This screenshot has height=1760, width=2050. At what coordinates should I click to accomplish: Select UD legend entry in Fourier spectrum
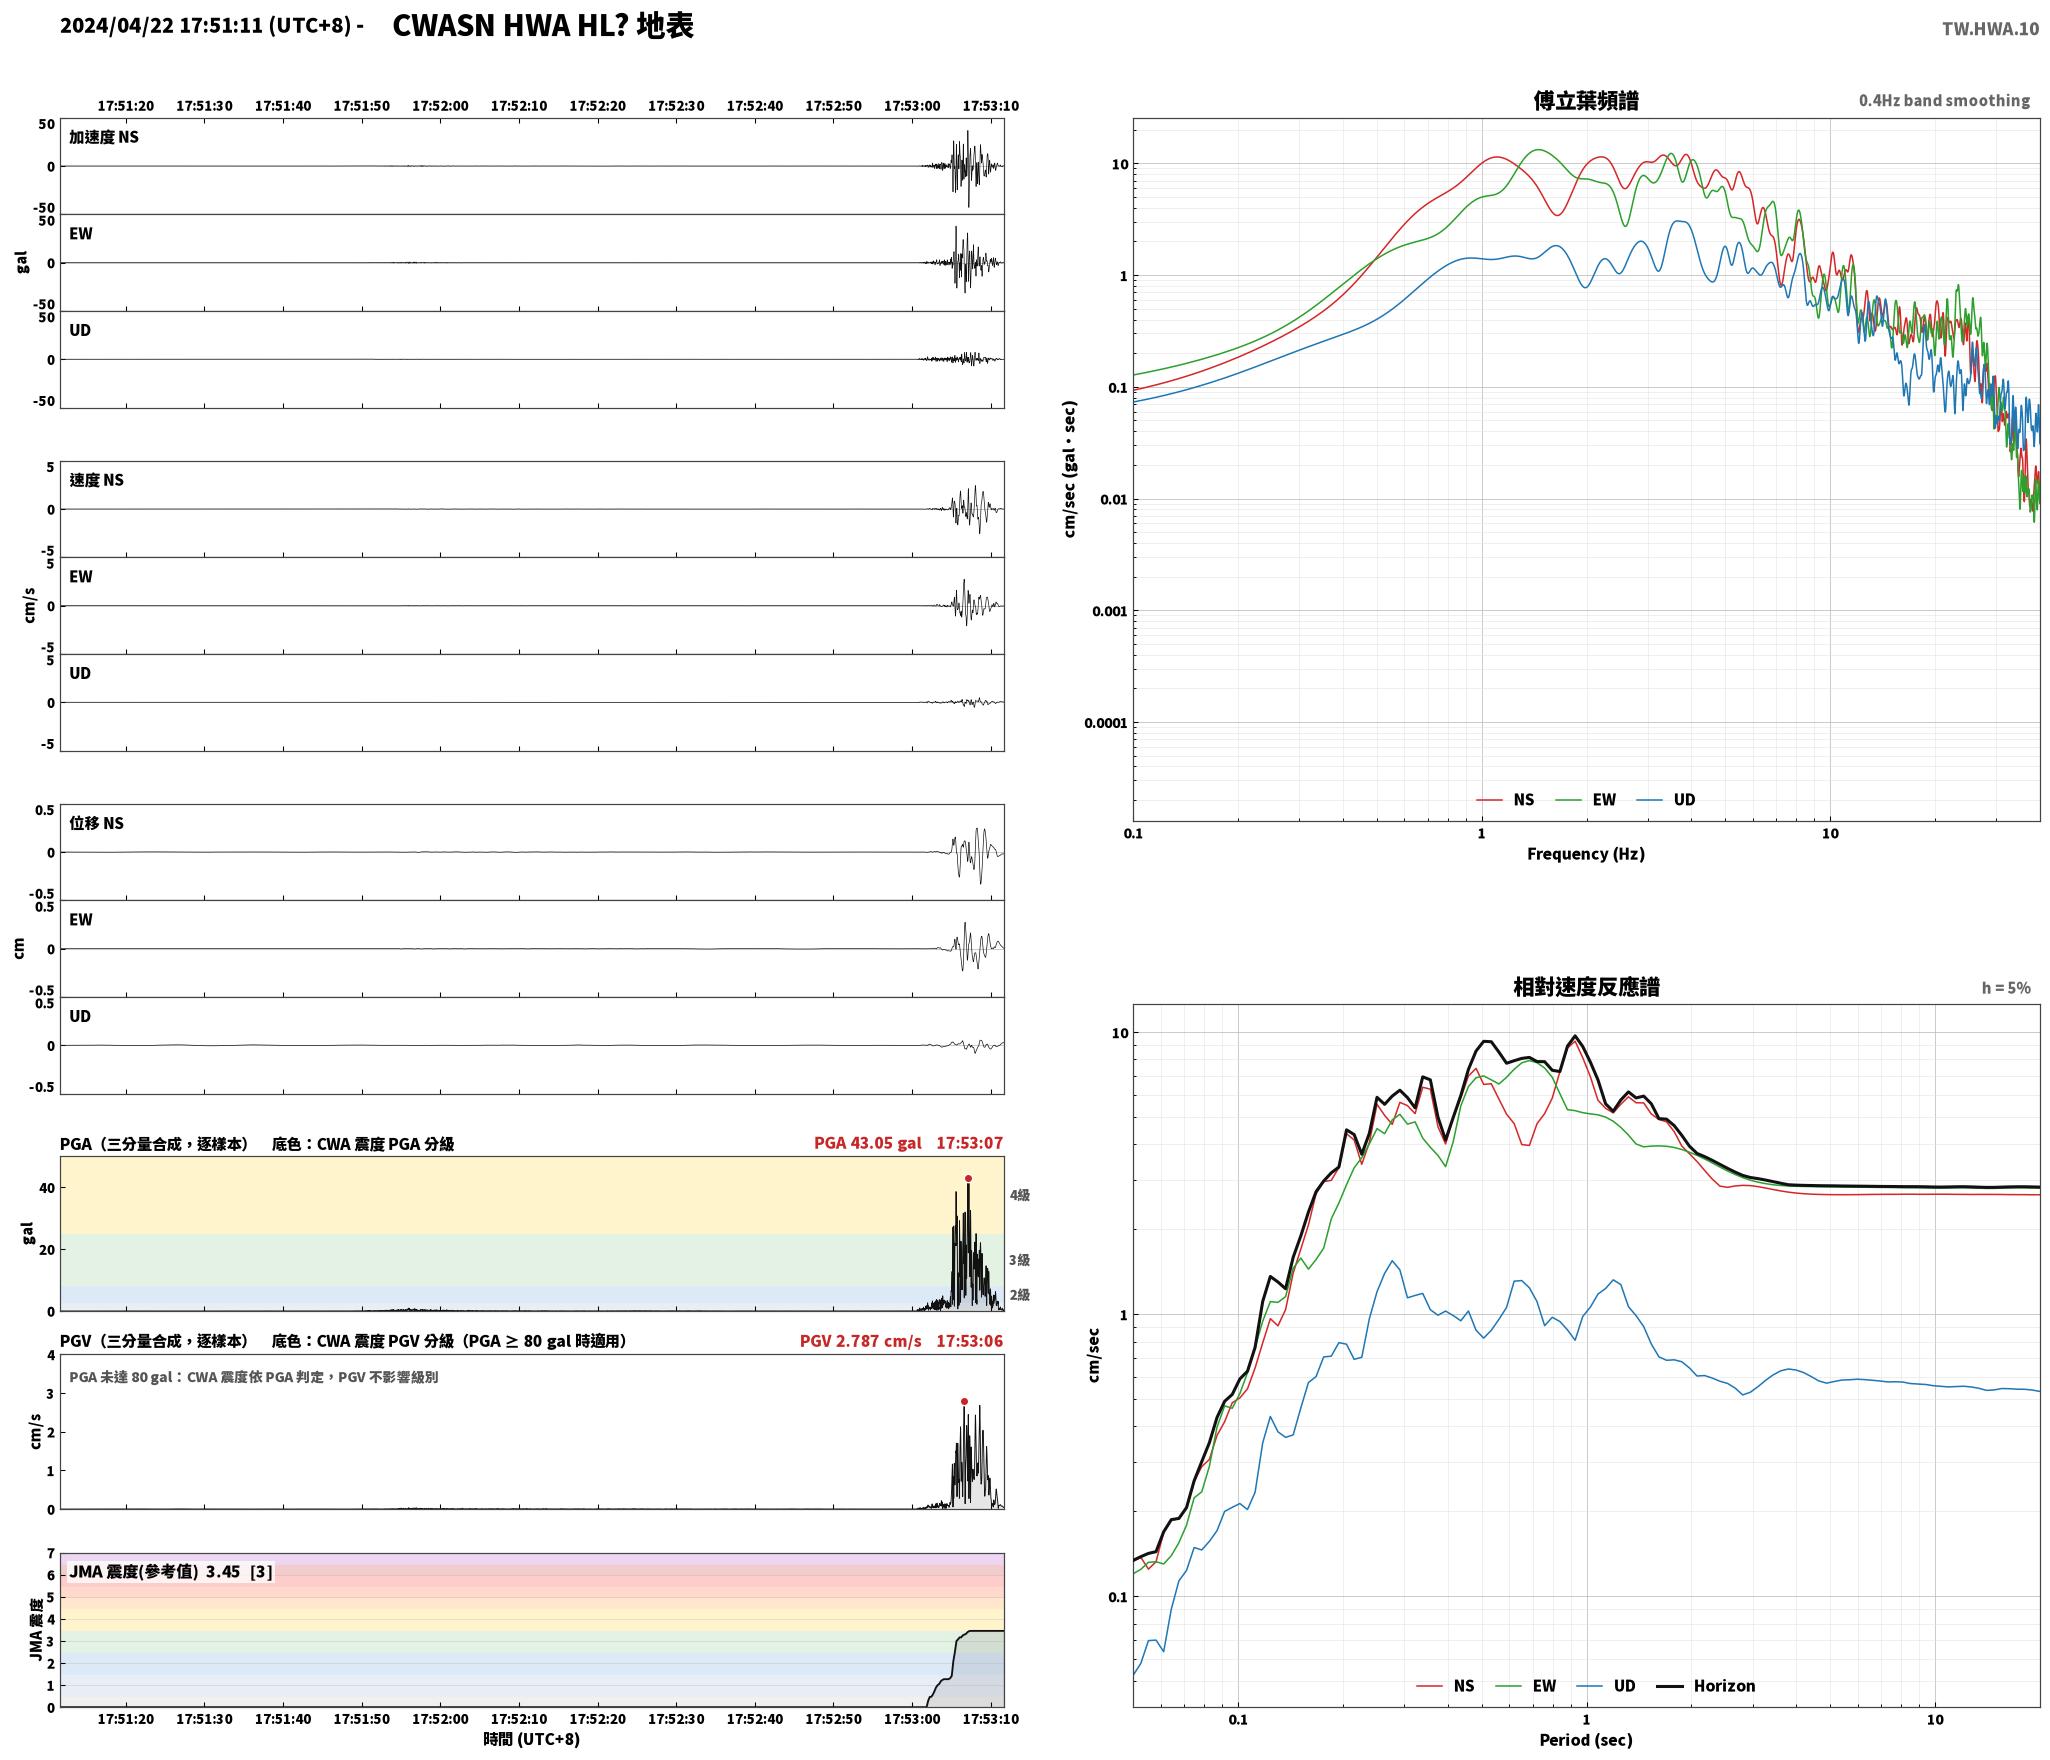pos(1666,799)
